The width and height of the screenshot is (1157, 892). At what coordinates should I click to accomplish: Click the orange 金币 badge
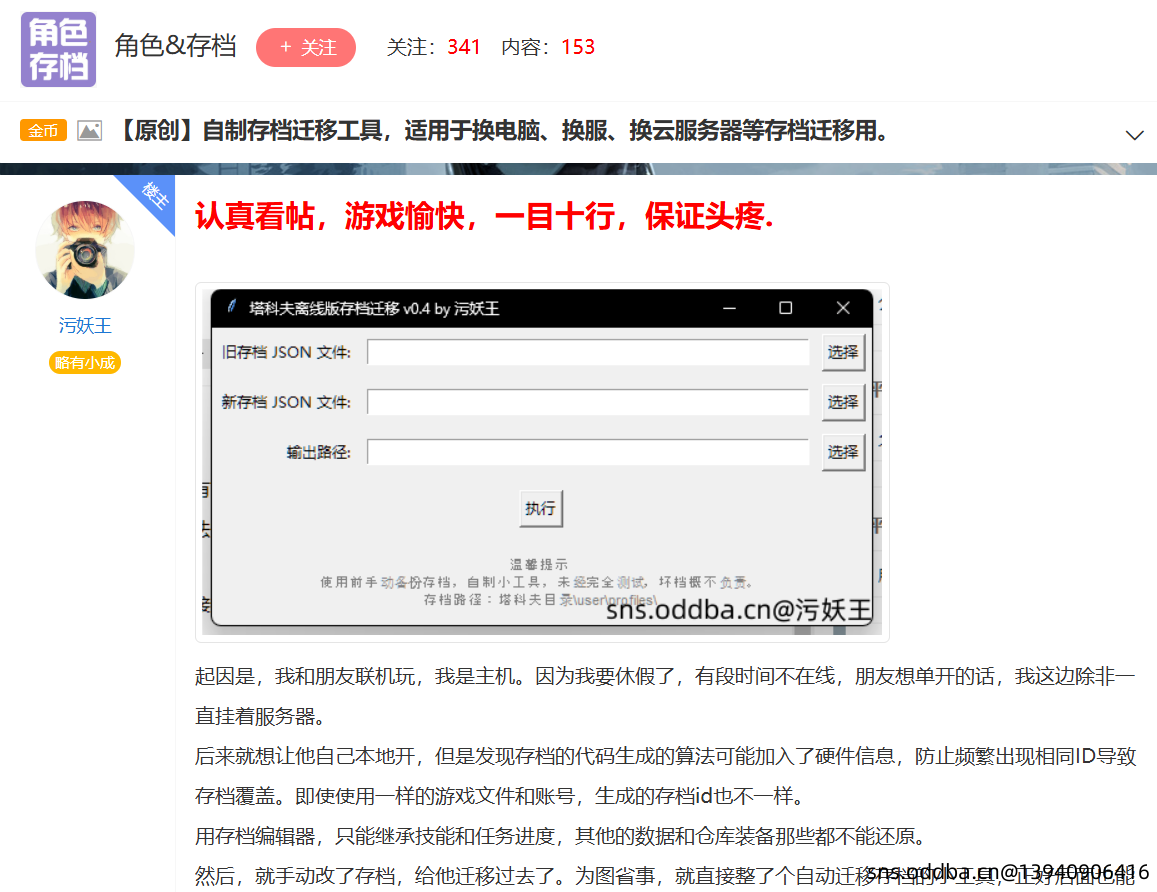43,131
